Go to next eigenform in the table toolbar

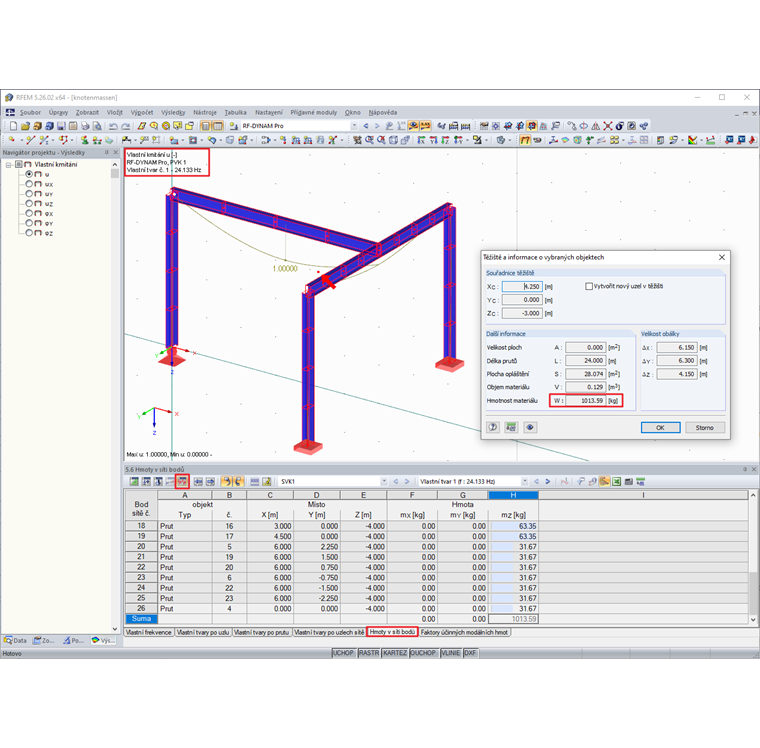tap(548, 481)
